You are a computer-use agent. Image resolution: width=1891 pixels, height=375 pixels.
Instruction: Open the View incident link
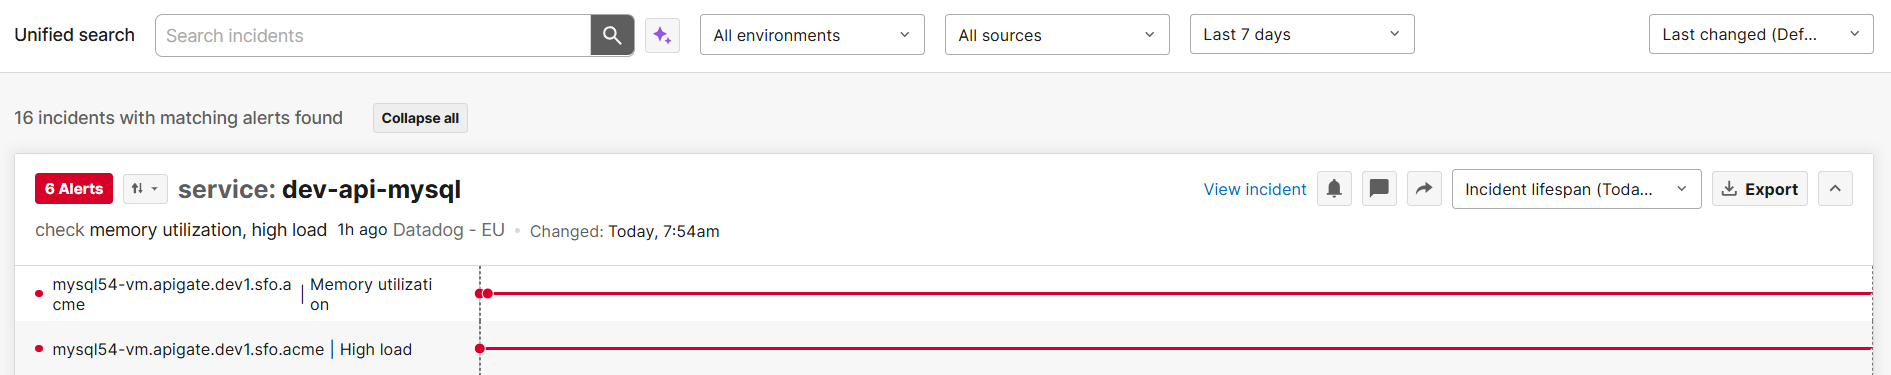point(1255,189)
